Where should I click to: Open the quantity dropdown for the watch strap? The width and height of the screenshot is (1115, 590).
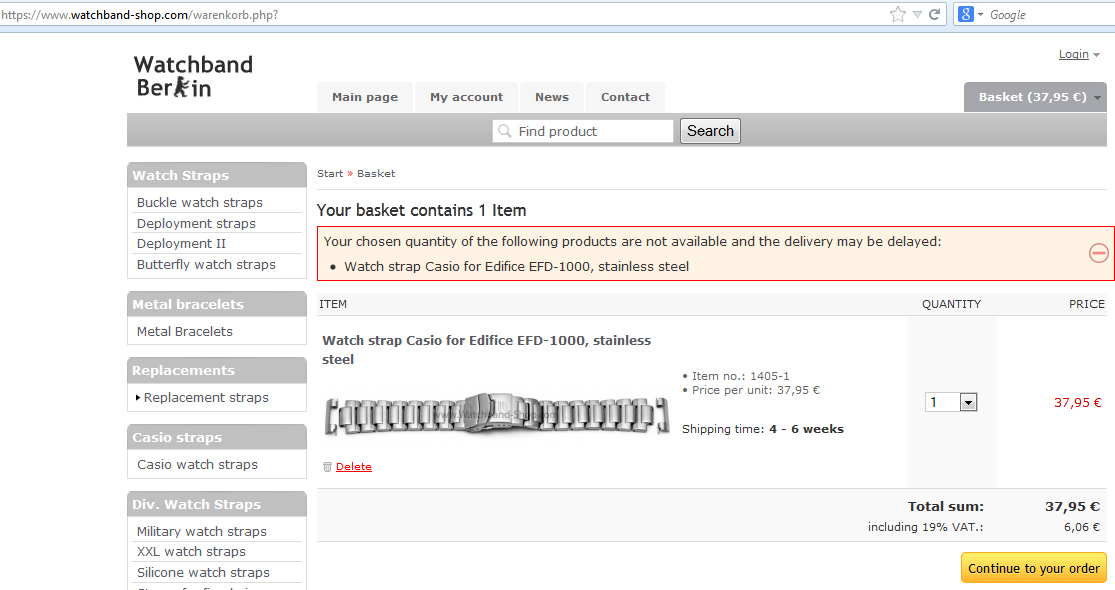[967, 402]
